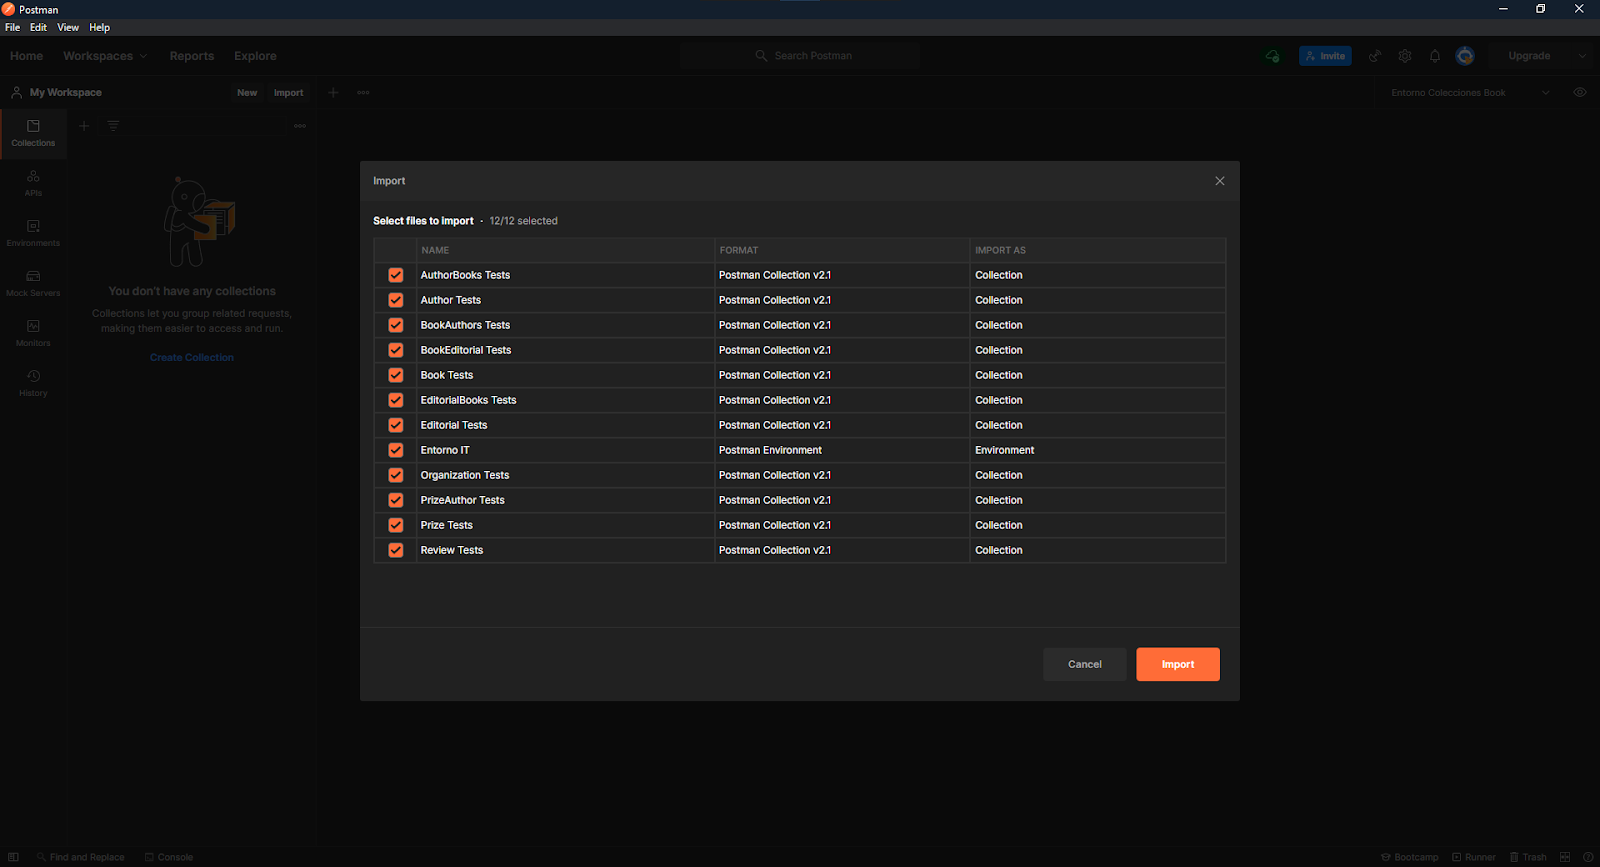Click the orange Import button
Viewport: 1600px width, 867px height.
(x=1178, y=664)
